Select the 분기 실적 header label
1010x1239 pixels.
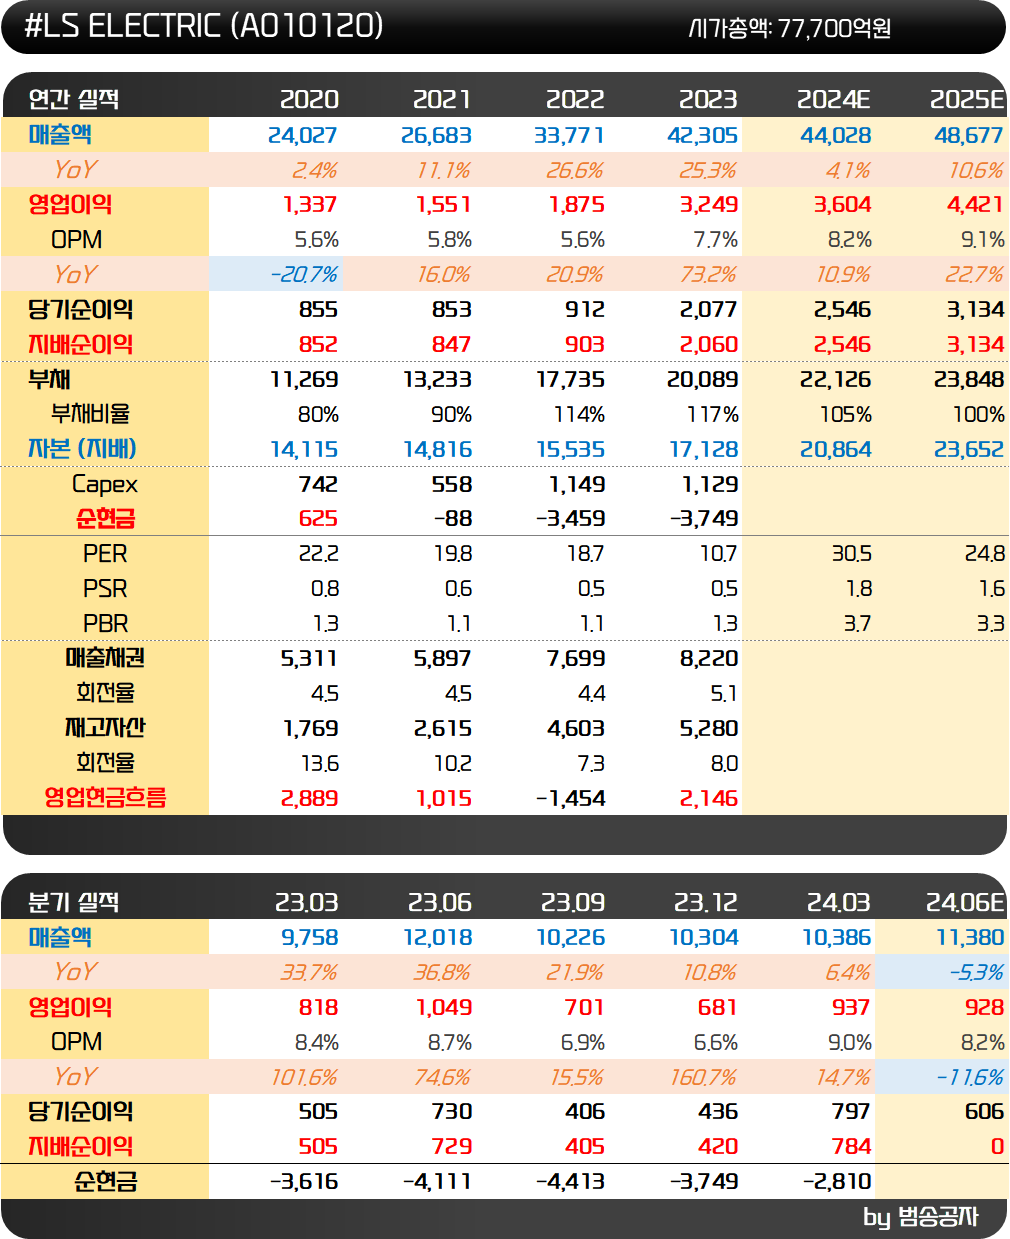tap(74, 902)
